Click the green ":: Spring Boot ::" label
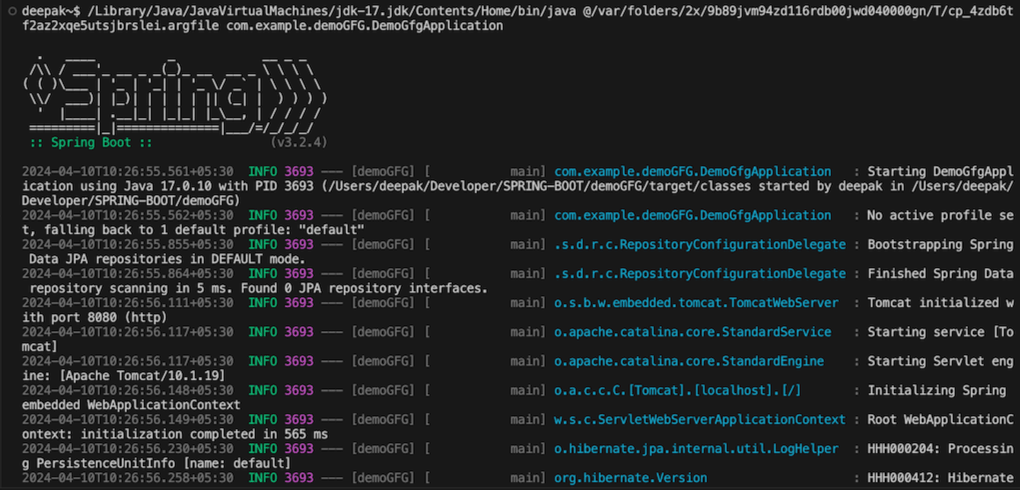Viewport: 1020px width, 490px height. pyautogui.click(x=90, y=143)
